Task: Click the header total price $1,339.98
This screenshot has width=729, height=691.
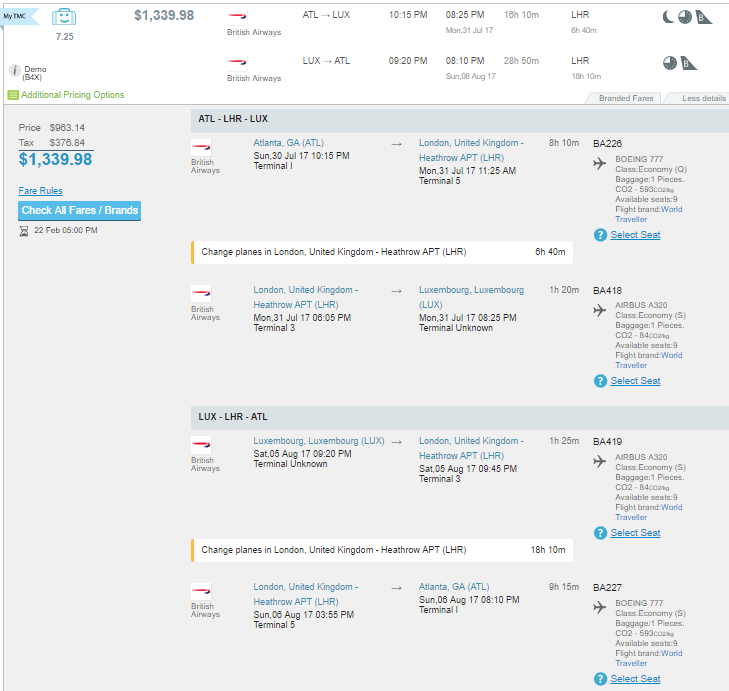Action: pos(164,15)
